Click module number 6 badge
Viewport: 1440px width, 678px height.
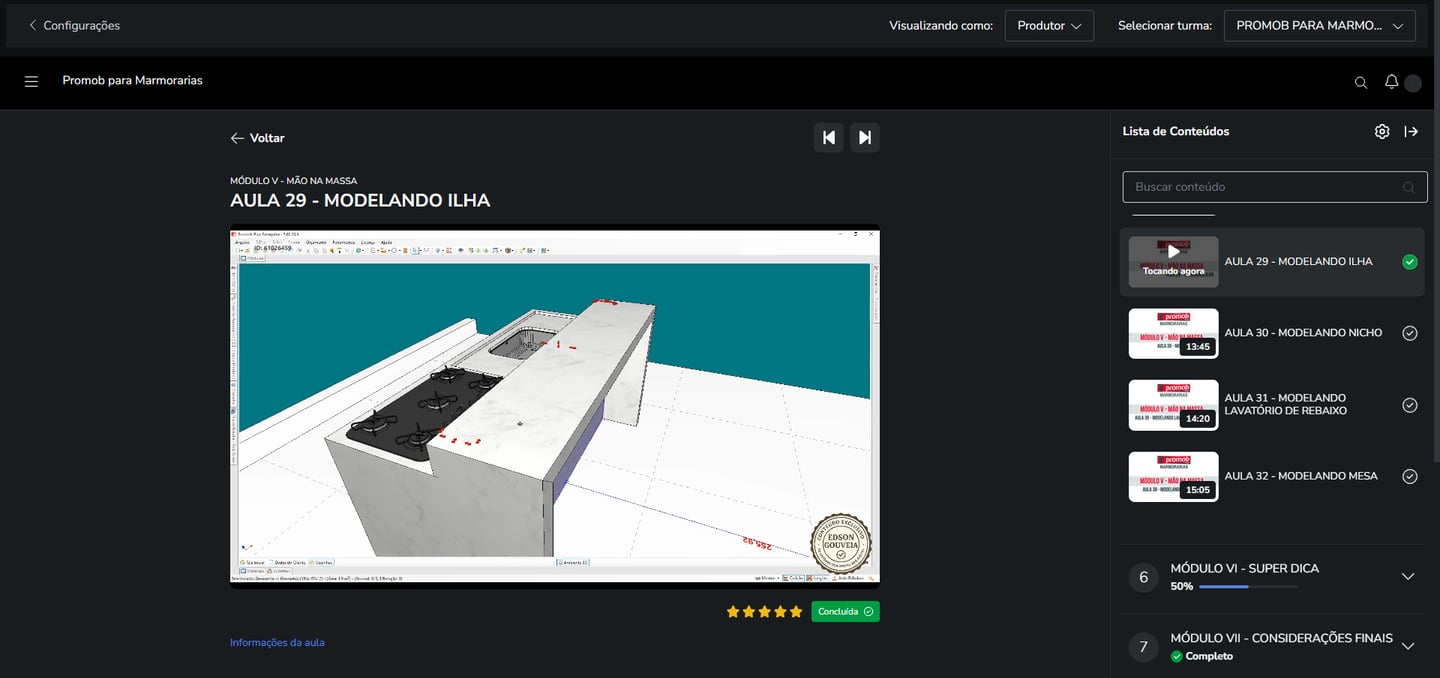[1144, 577]
